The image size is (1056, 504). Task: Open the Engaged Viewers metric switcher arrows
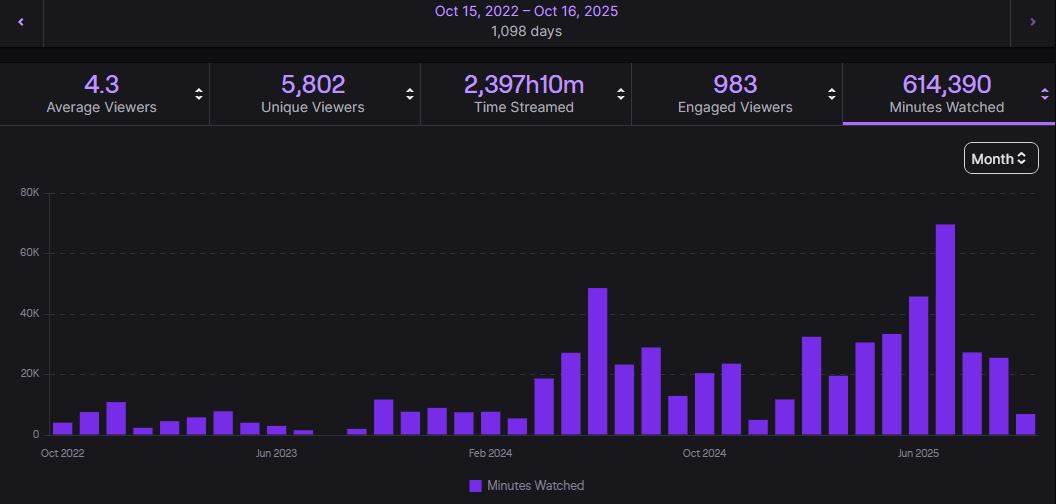(832, 94)
